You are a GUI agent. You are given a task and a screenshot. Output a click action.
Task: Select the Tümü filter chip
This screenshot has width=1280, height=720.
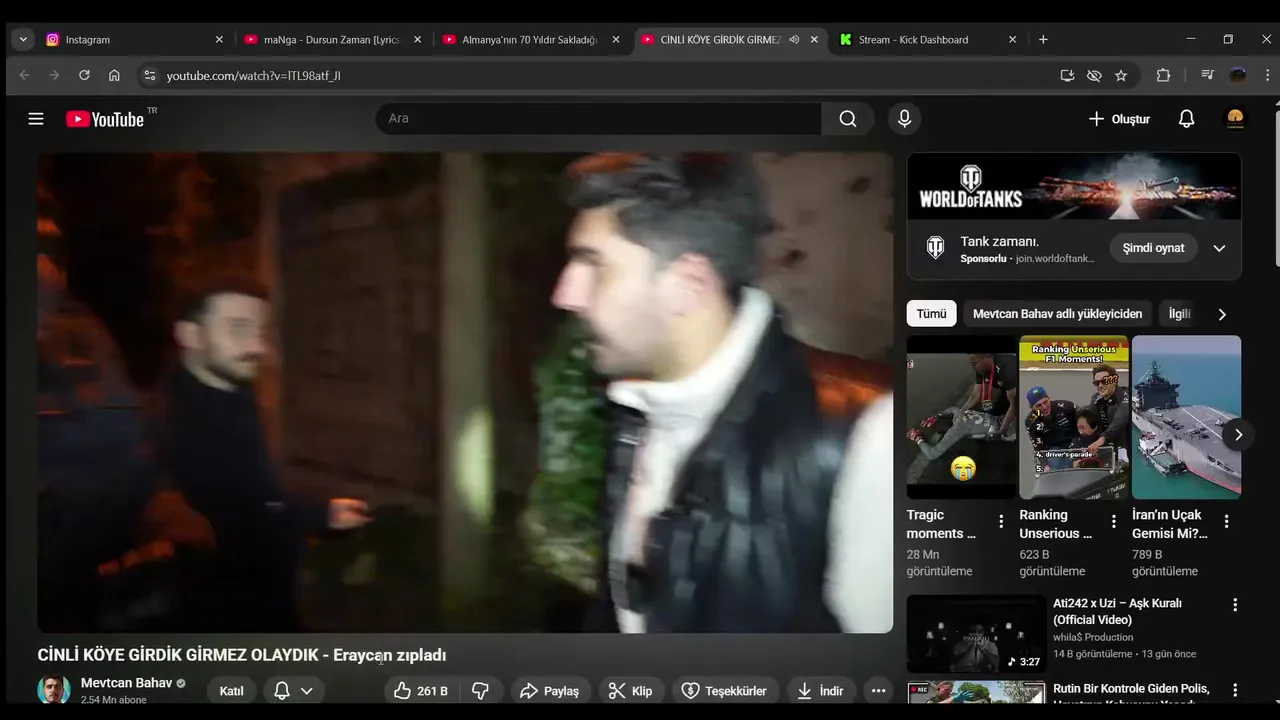(x=931, y=314)
